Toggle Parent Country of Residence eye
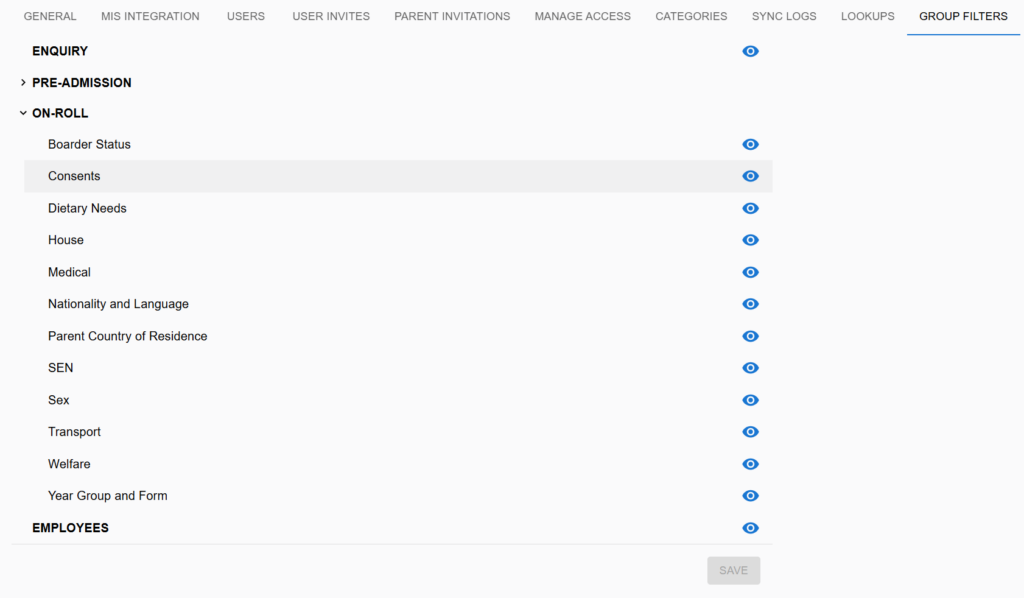This screenshot has width=1024, height=598. point(750,336)
